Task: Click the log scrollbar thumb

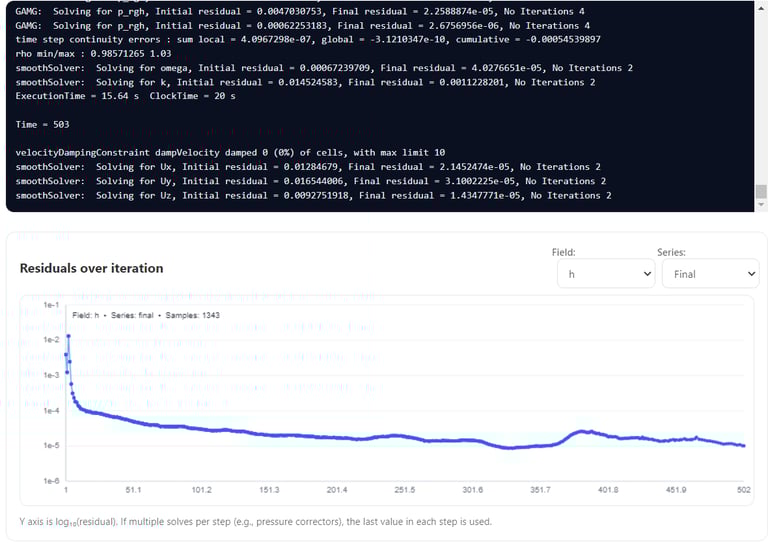Action: 760,192
